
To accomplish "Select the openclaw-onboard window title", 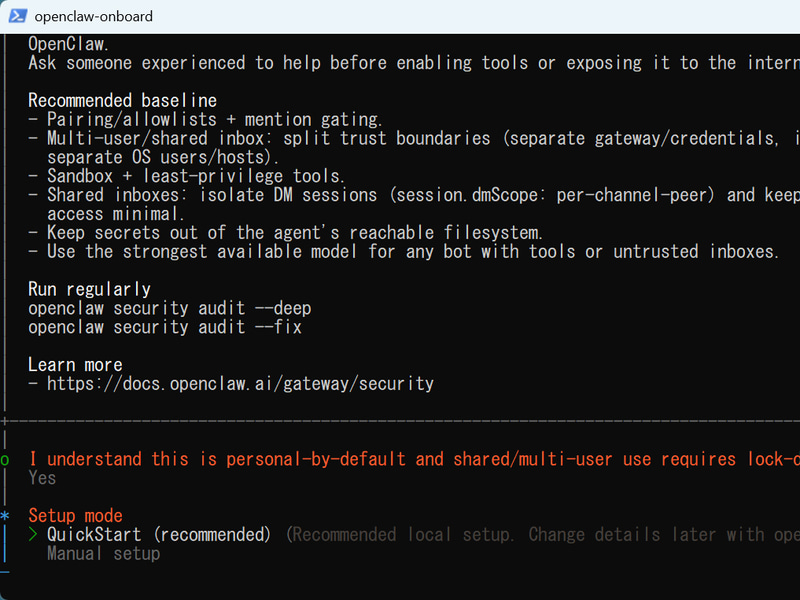I will click(x=93, y=16).
